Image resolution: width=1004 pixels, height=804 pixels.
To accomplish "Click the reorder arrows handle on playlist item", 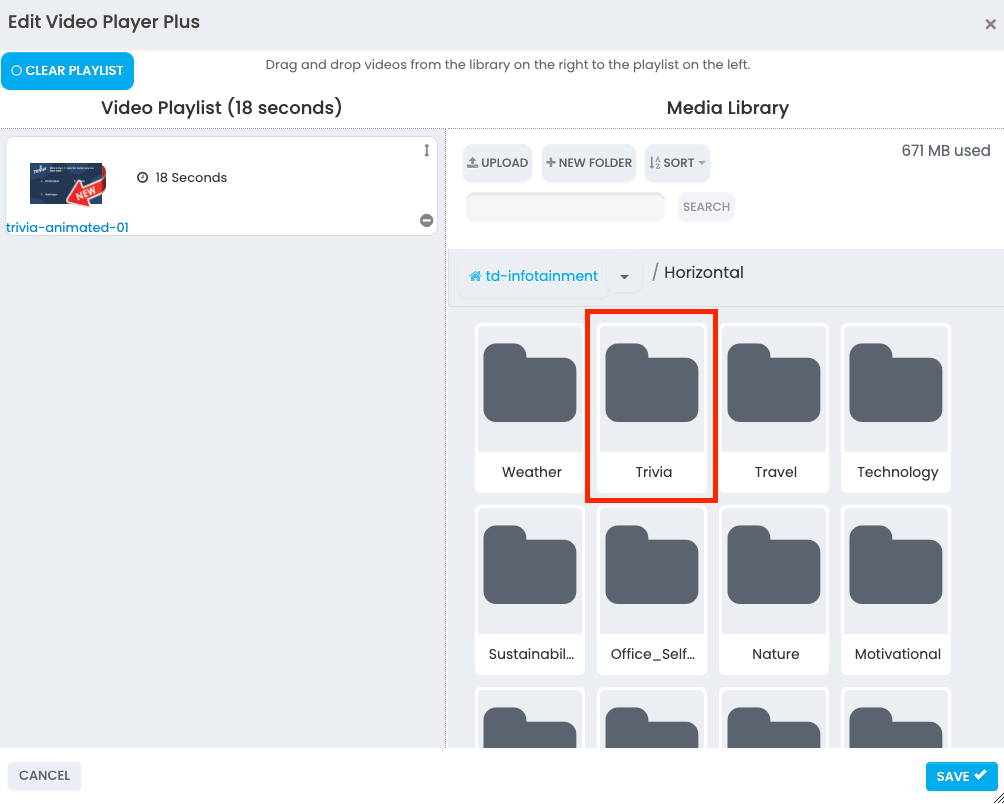I will 426,150.
